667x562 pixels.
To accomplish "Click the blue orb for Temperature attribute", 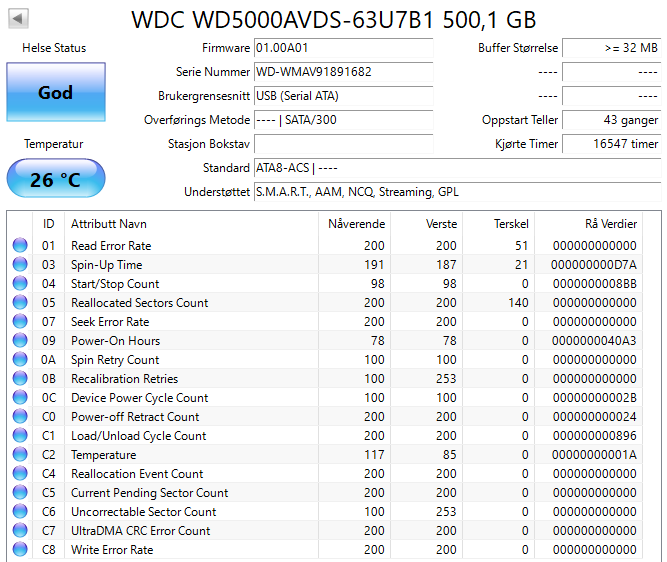I will click(20, 455).
